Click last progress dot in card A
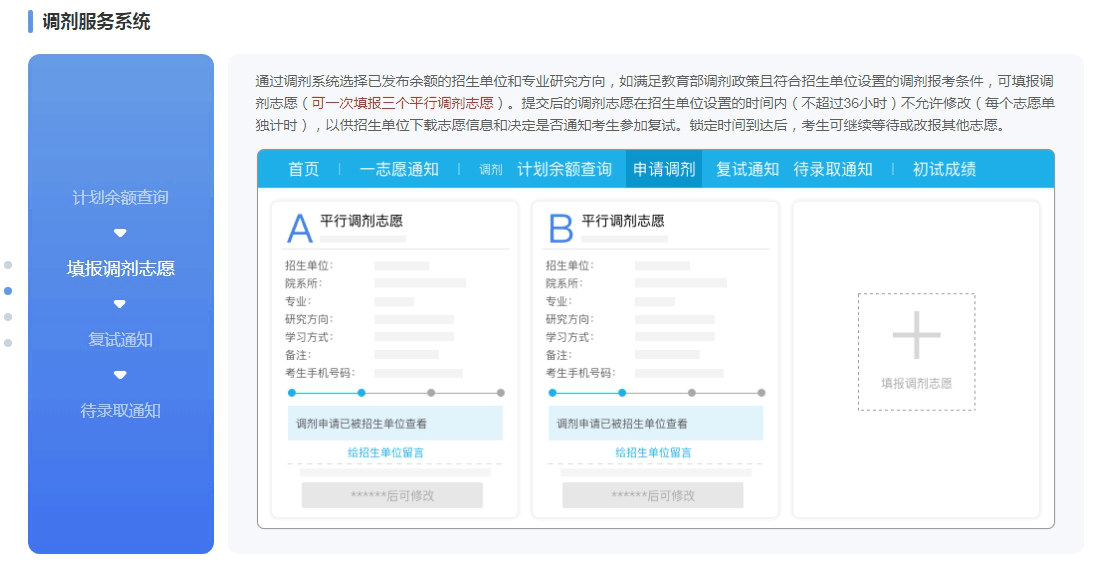Screen dimensions: 1095x572 (501, 393)
